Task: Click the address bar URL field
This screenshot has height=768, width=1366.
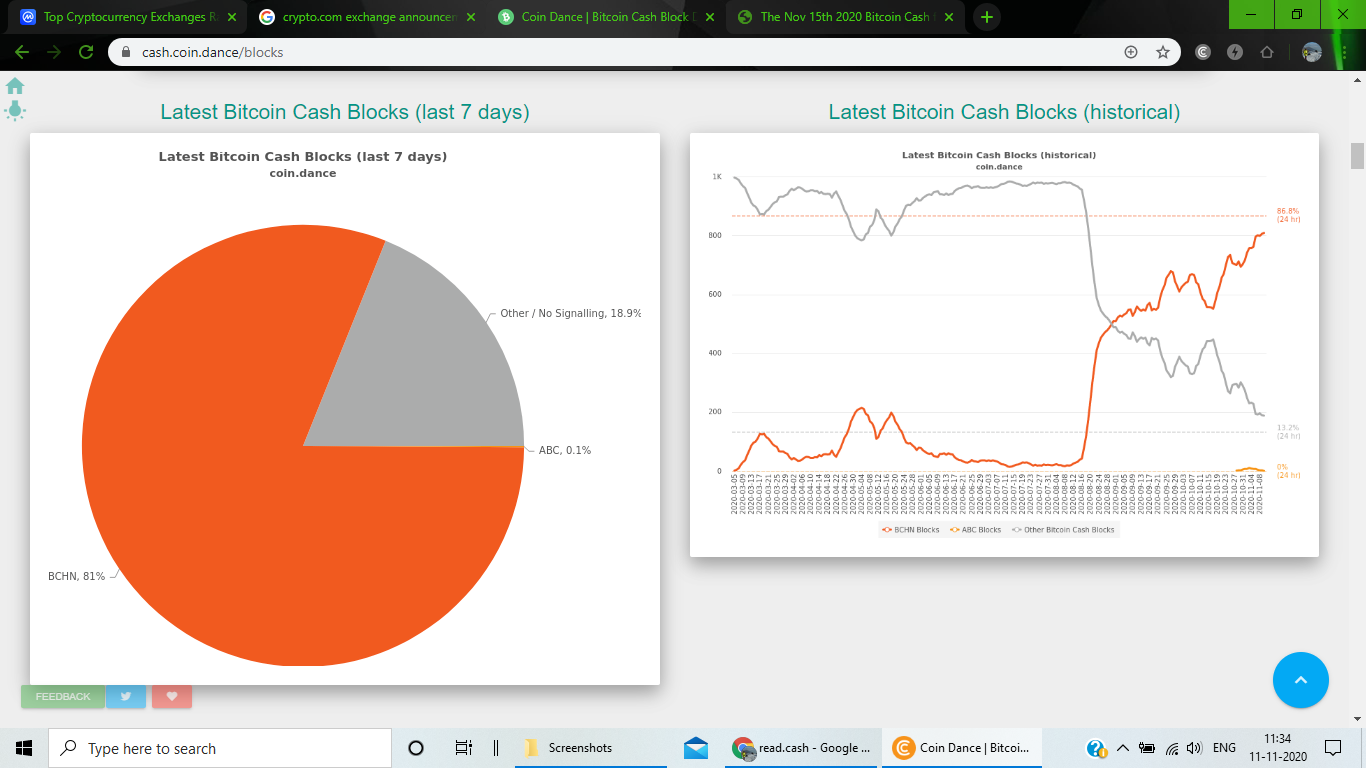Action: pos(620,52)
